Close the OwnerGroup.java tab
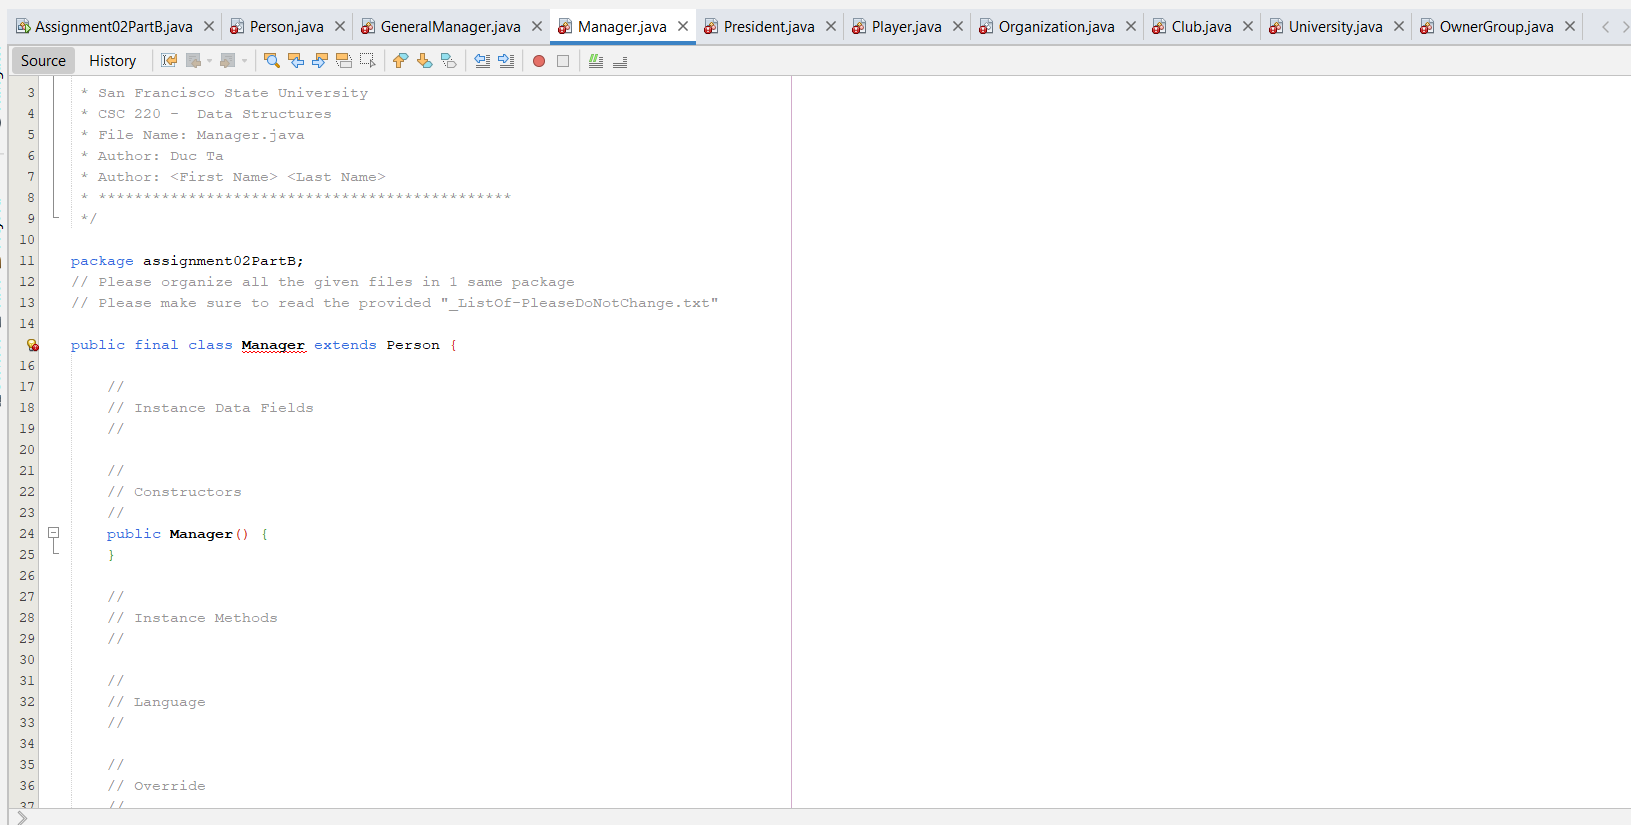This screenshot has height=825, width=1631. point(1570,27)
